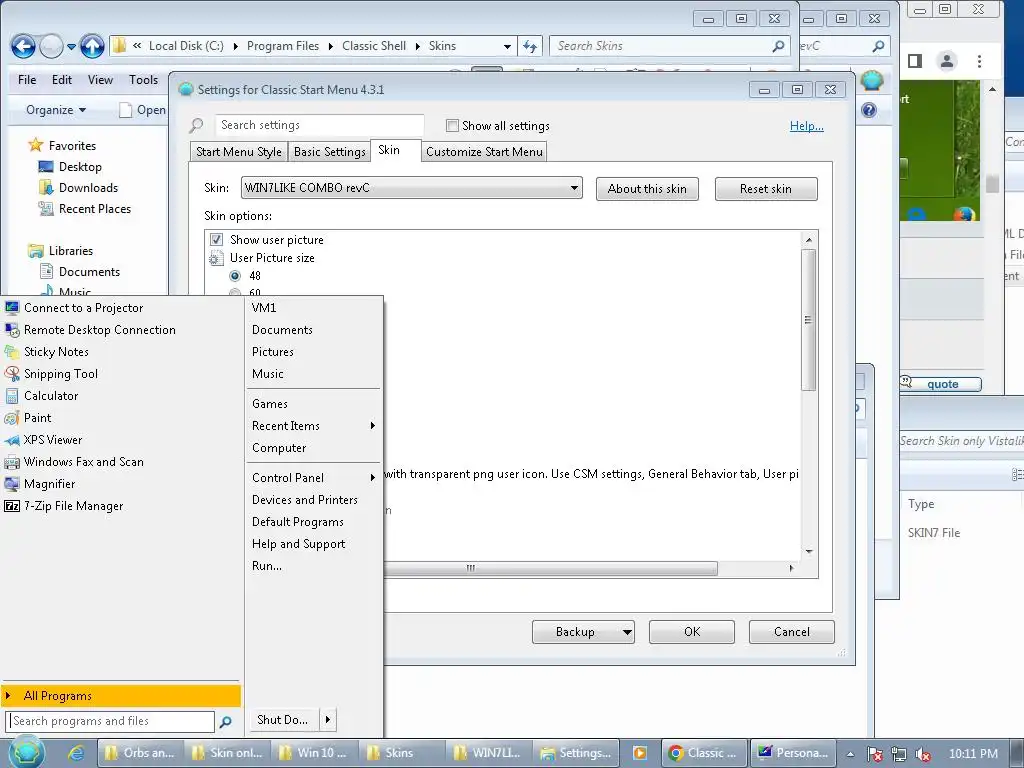Screen dimensions: 1024x768
Task: Open recent pages dropdown arrow
Action: click(x=71, y=47)
